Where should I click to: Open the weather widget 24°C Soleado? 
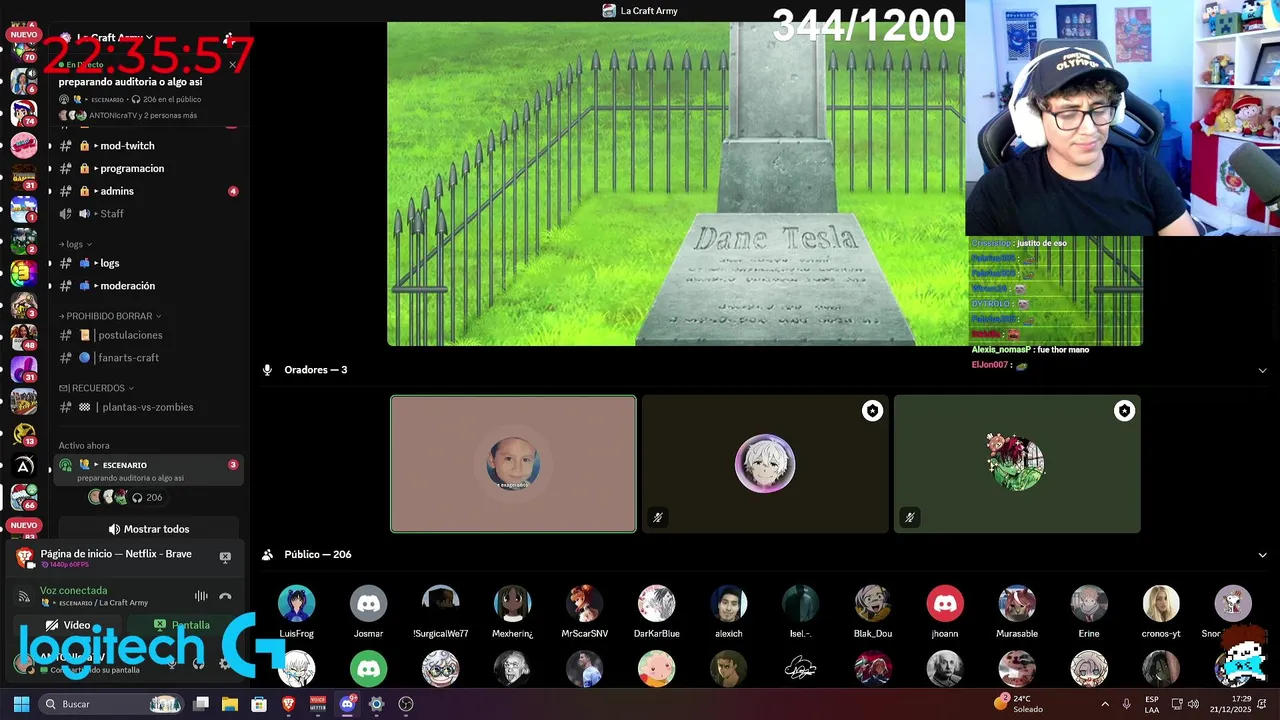(x=1020, y=704)
